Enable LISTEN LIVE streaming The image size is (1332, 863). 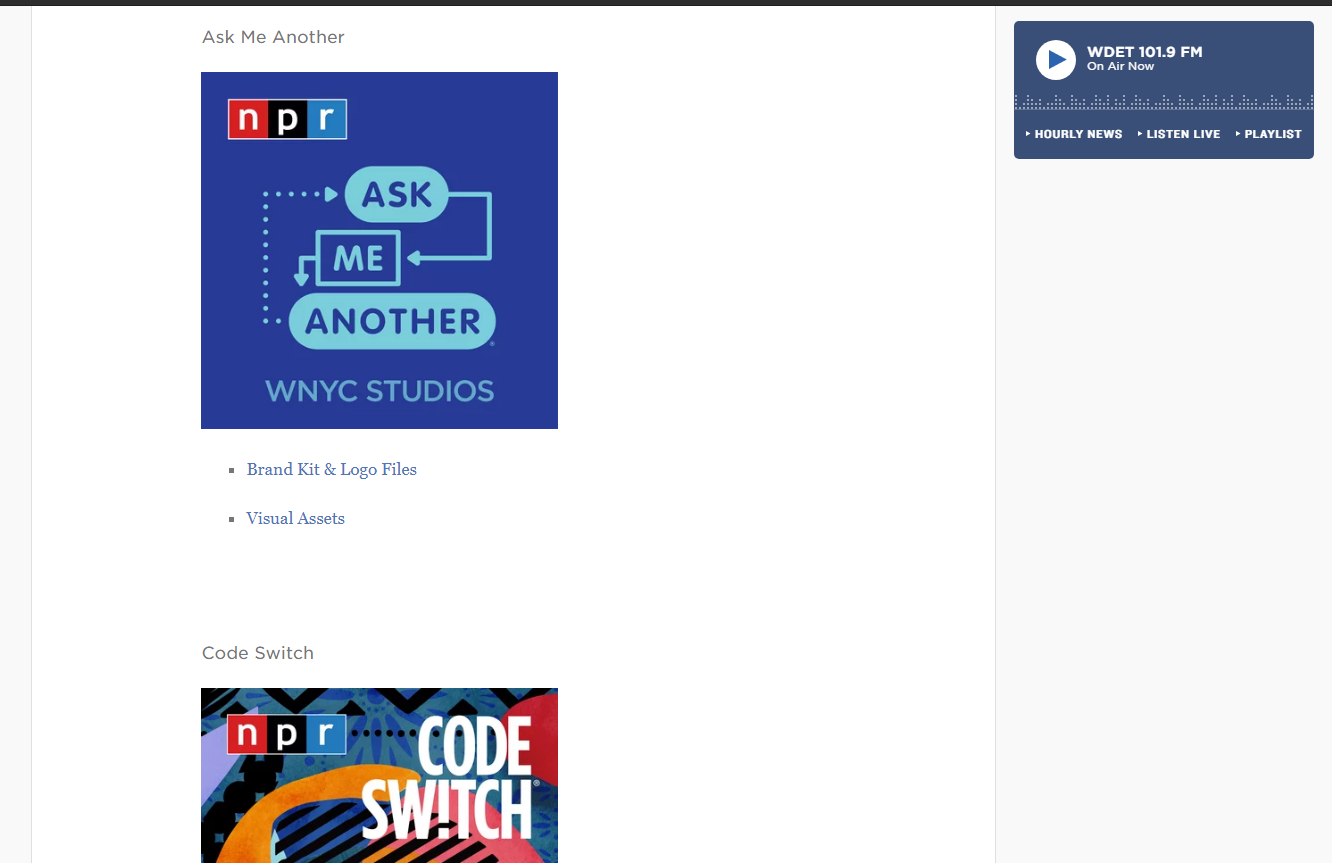(x=1183, y=133)
